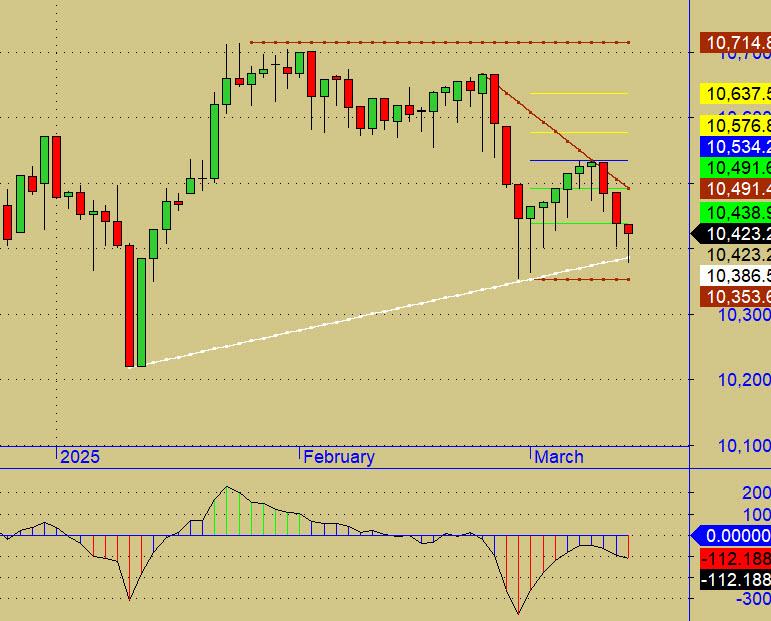
Task: Click the tall red January low candle
Action: pyautogui.click(x=129, y=305)
